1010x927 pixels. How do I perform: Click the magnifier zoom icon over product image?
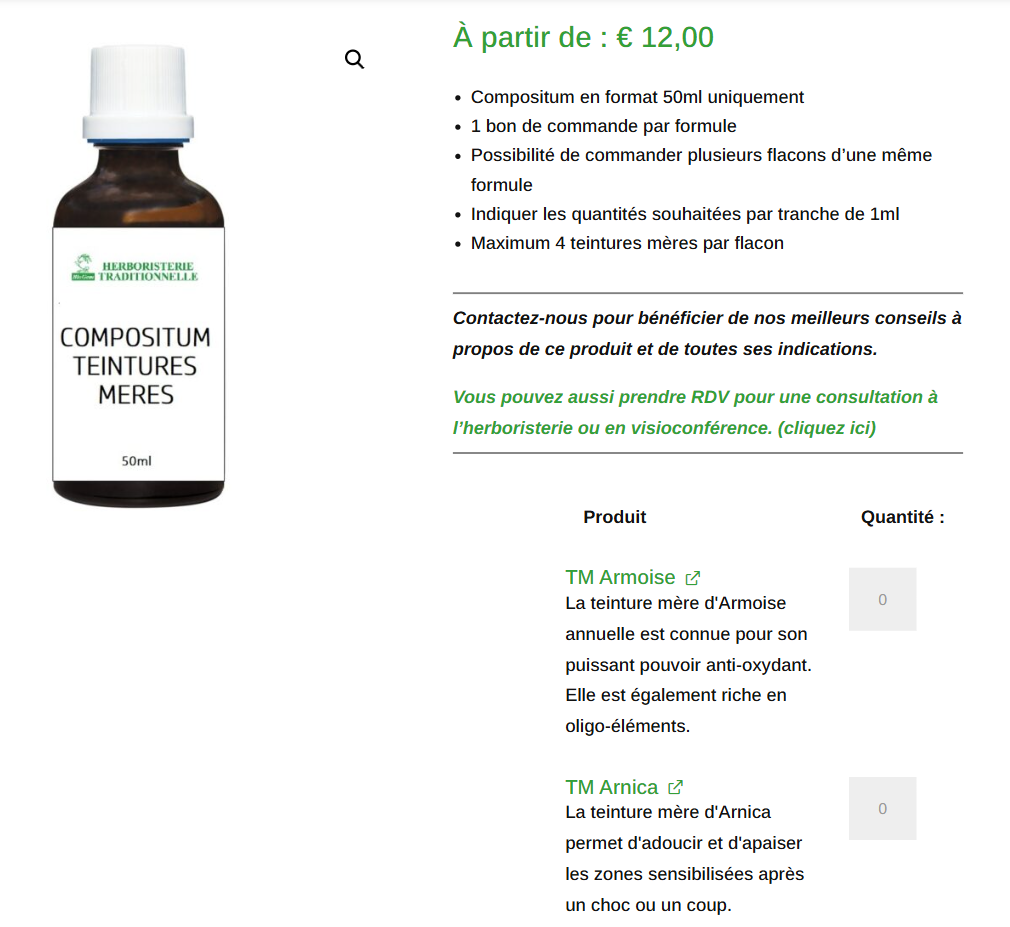click(354, 59)
